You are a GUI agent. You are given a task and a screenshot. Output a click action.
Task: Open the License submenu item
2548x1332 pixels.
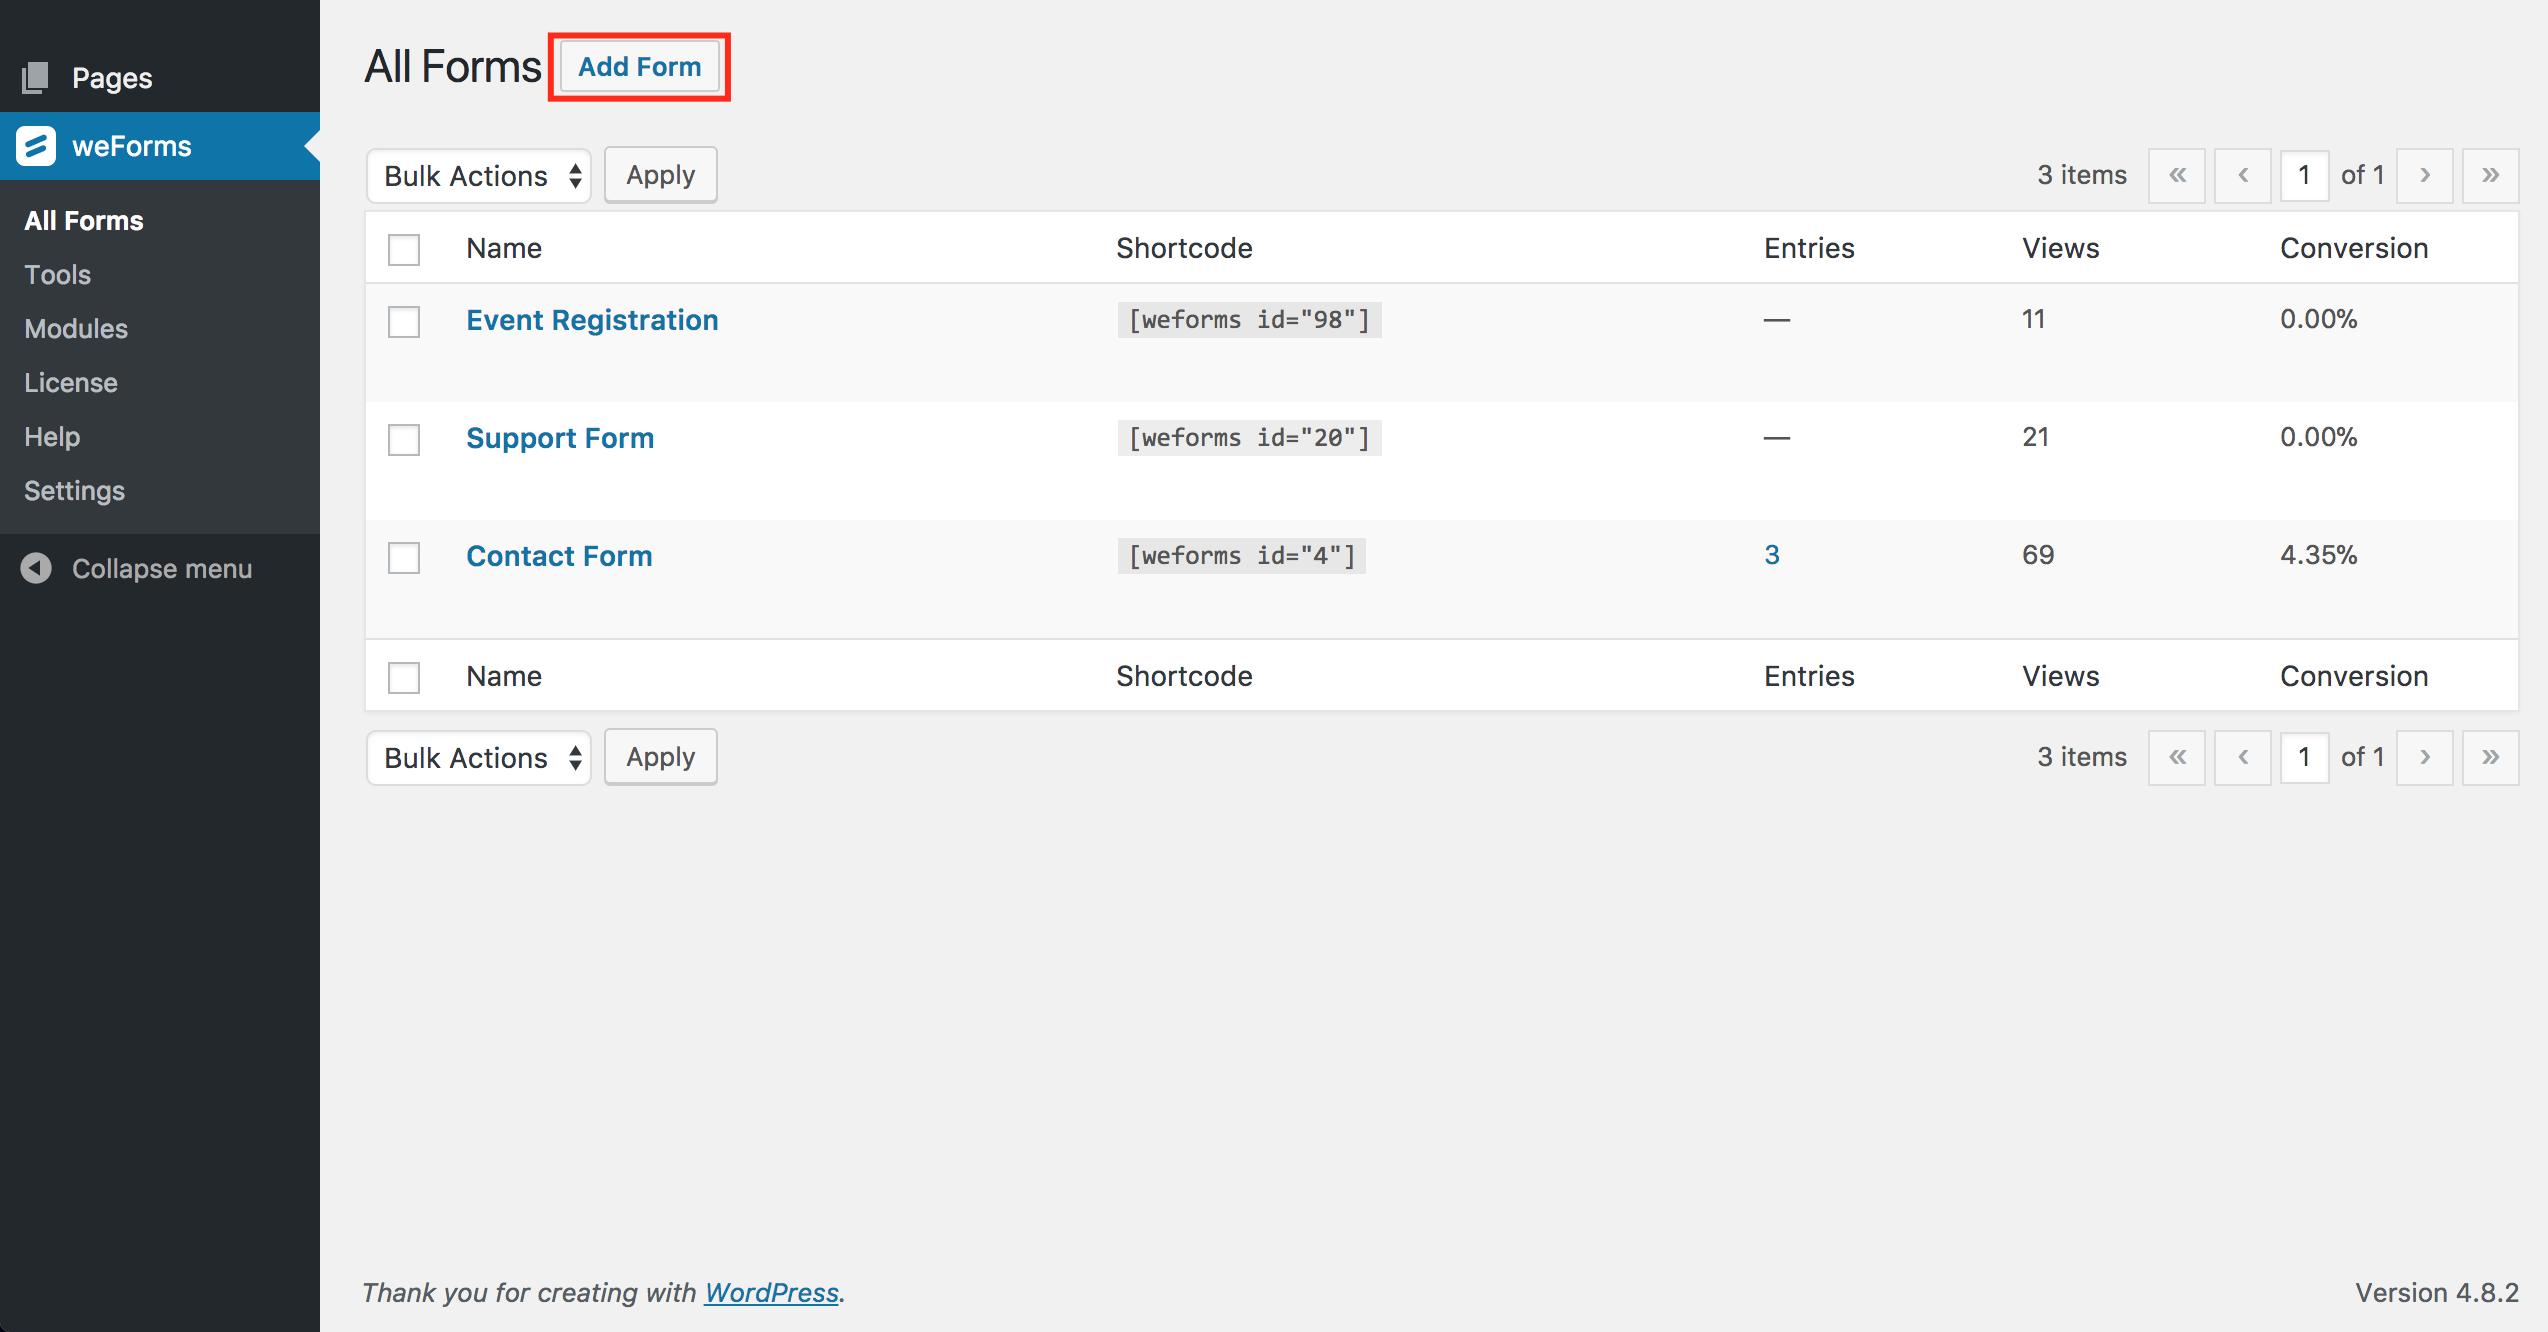(71, 382)
